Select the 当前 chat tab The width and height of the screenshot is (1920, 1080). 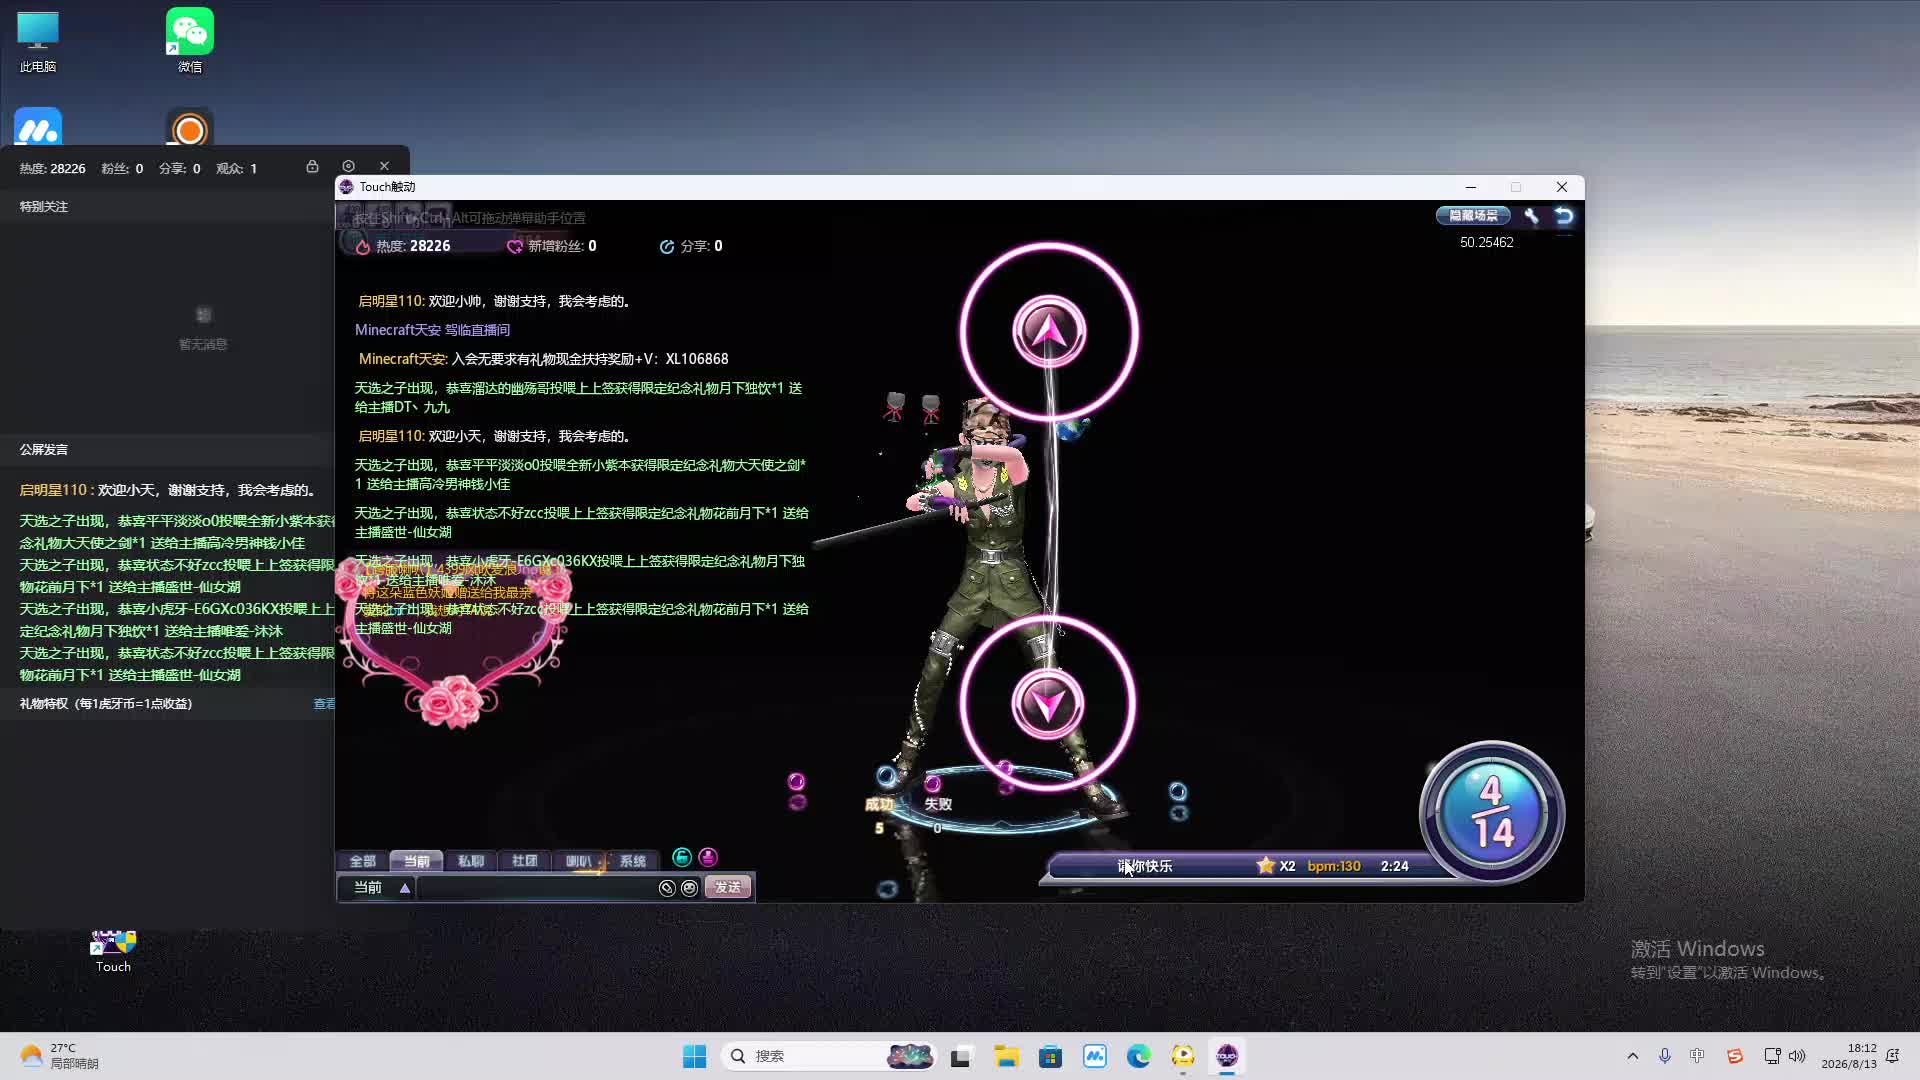point(417,861)
